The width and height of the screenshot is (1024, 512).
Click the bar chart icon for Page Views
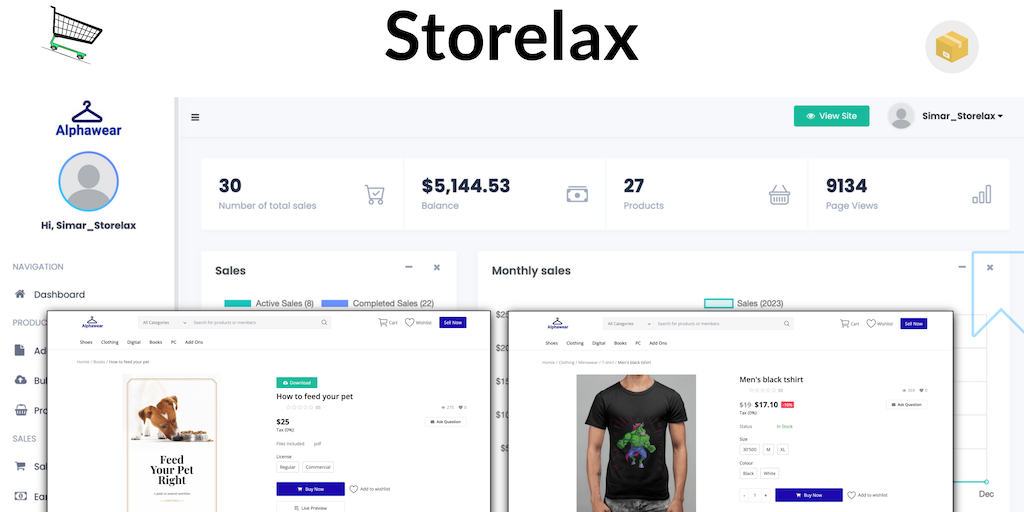point(982,195)
